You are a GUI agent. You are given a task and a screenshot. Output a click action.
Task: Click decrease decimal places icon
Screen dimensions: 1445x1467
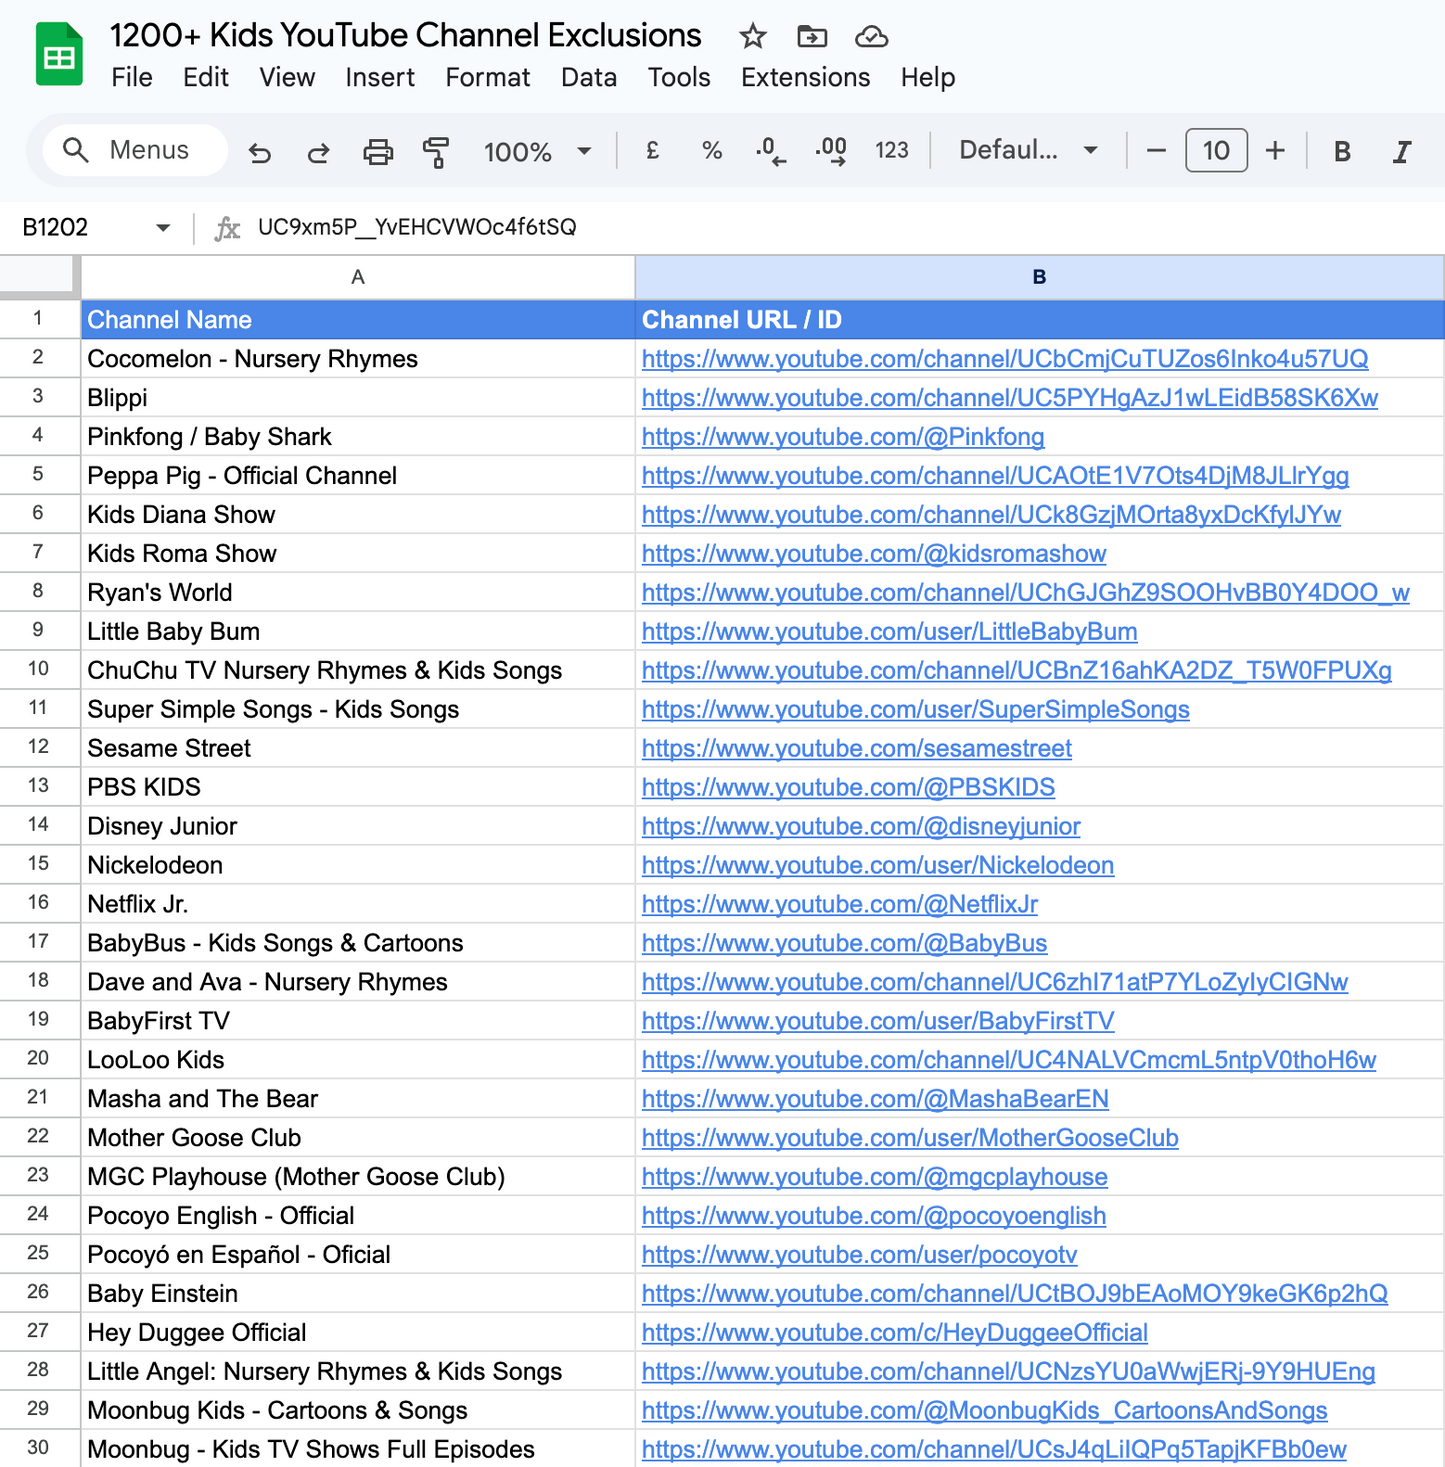pyautogui.click(x=770, y=151)
